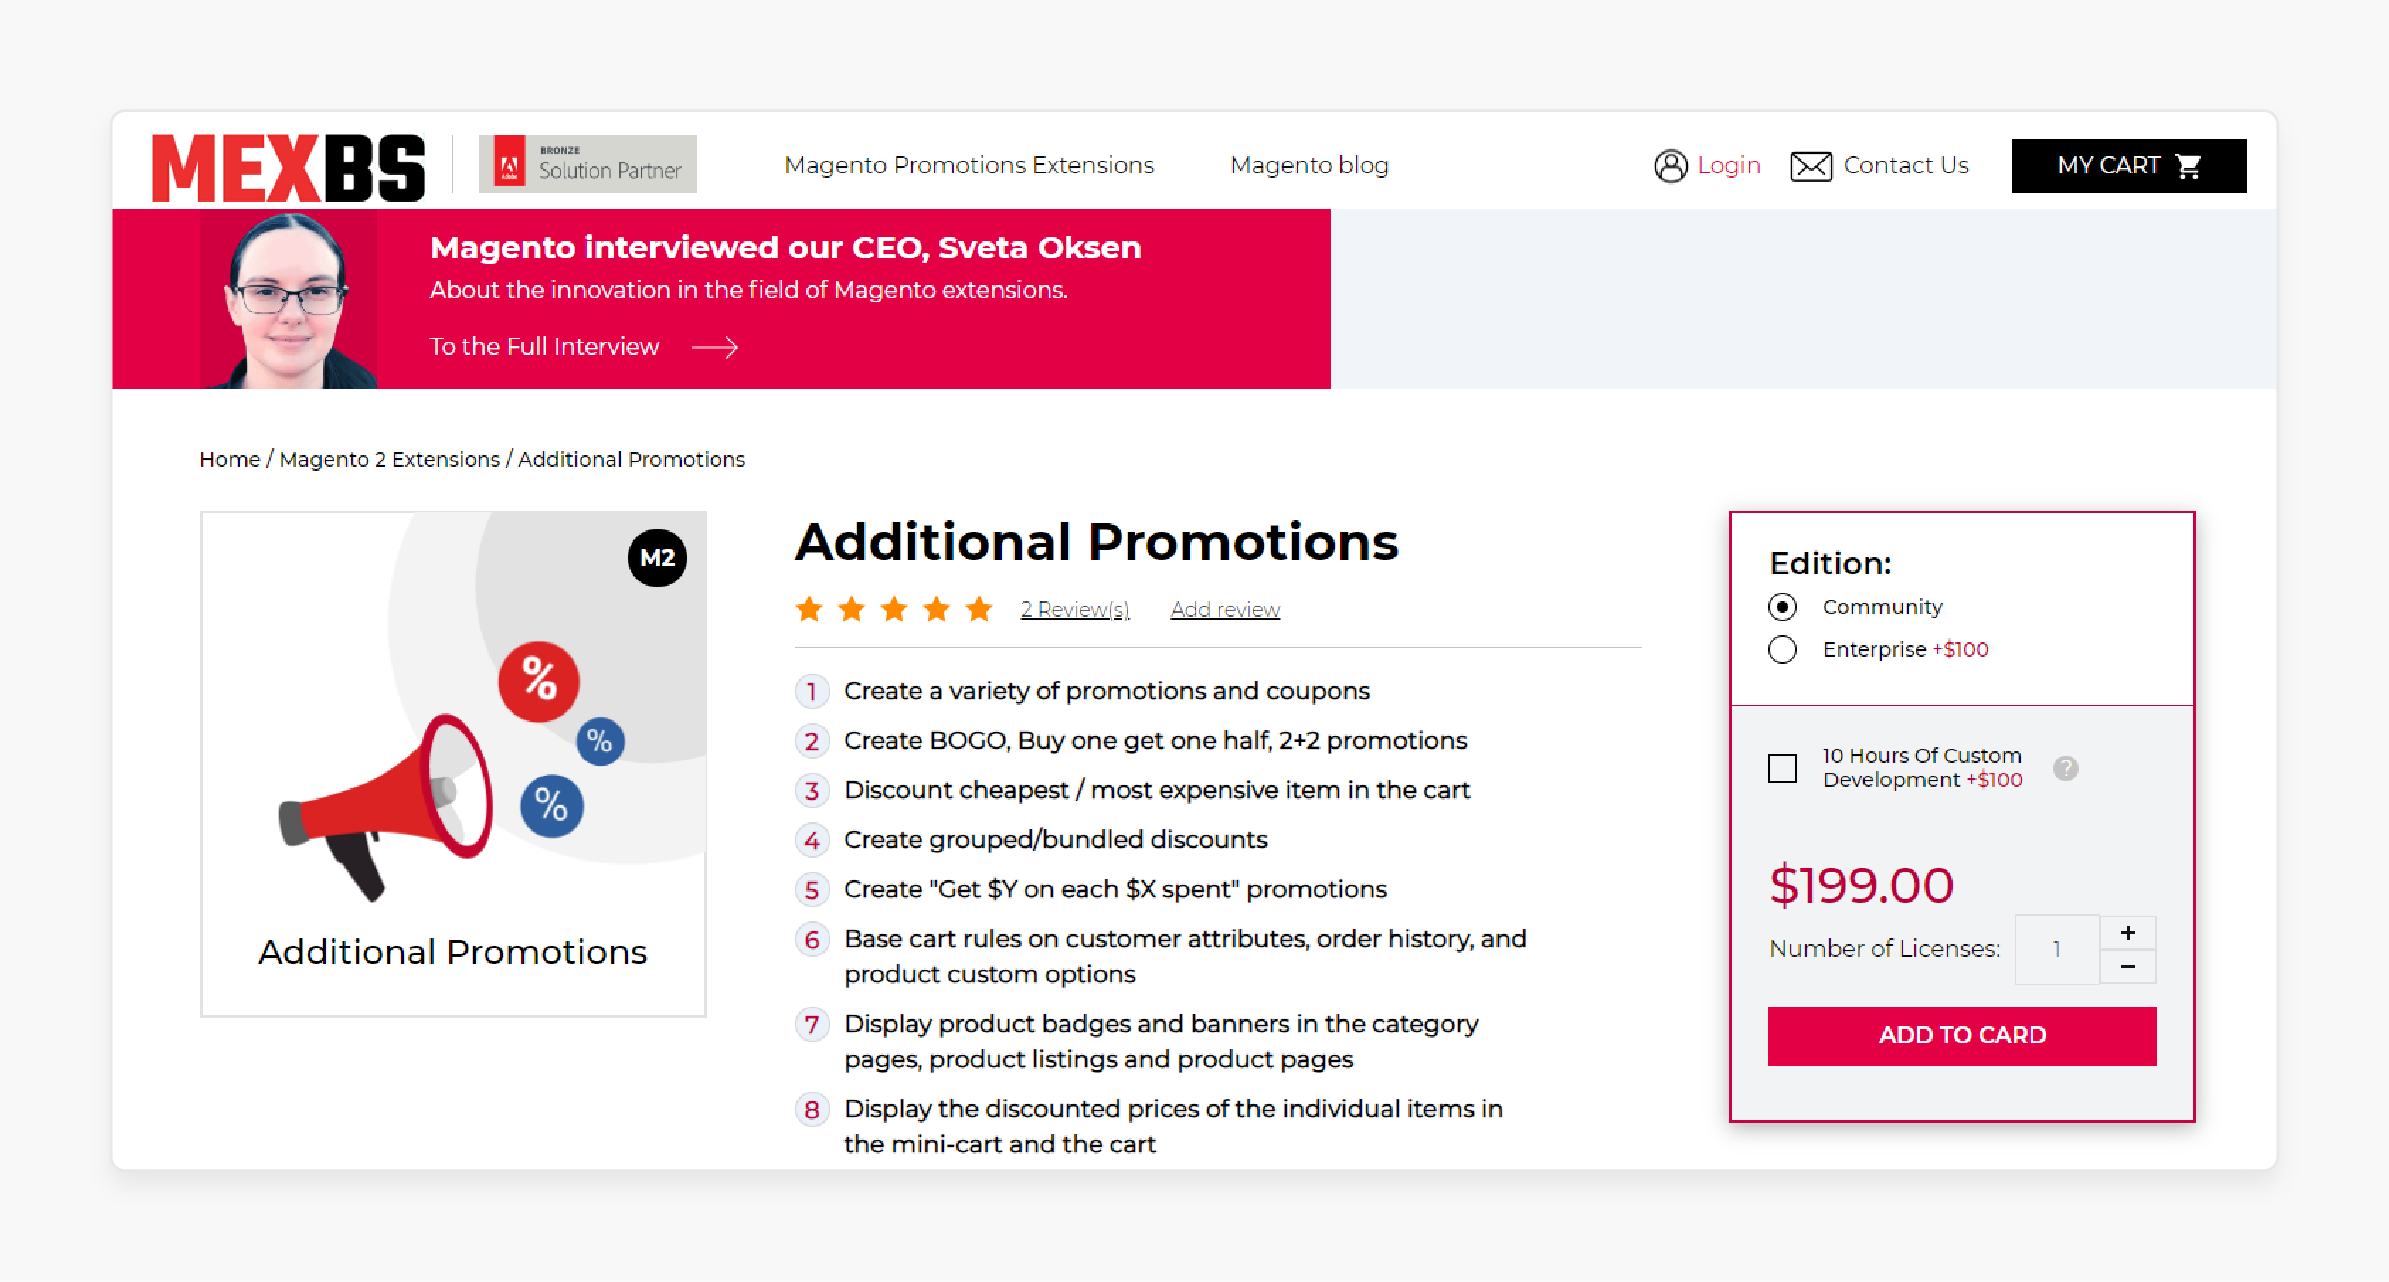Click the Edition: heading
The image size is (2389, 1282).
1830,563
